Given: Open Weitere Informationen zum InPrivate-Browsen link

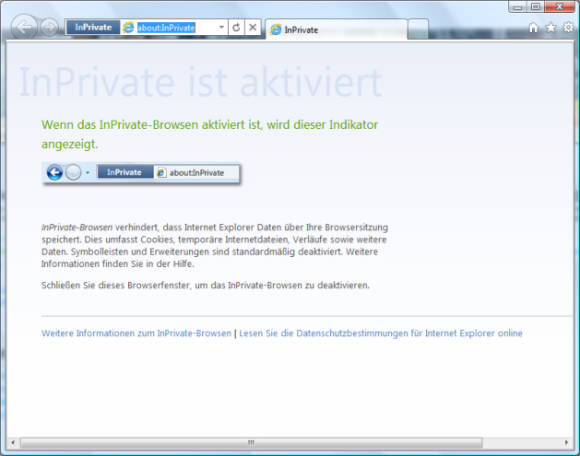Looking at the screenshot, I should 136,333.
